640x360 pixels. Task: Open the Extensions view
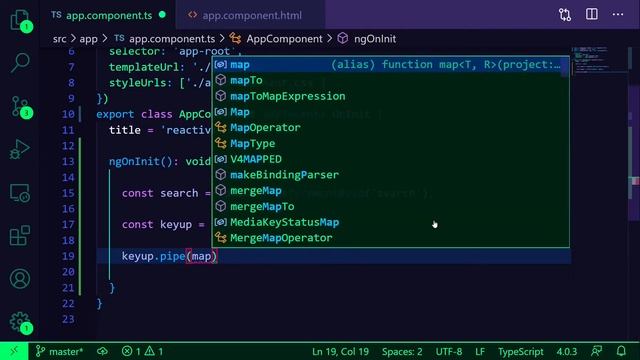[20, 236]
